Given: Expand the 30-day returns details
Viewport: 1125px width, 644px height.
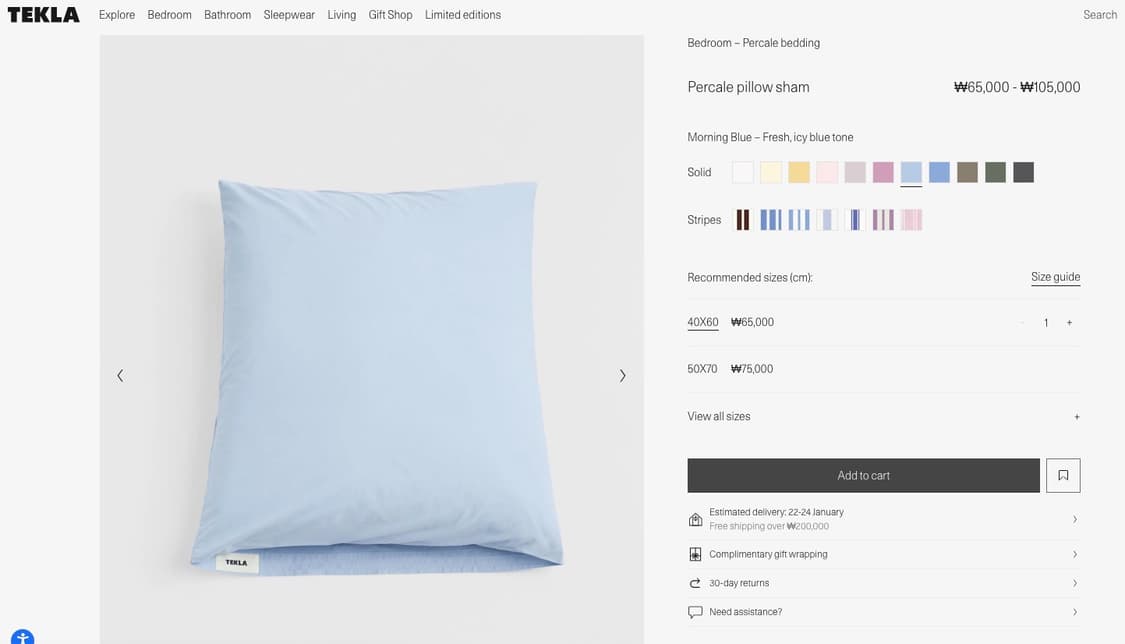Looking at the screenshot, I should [1074, 583].
